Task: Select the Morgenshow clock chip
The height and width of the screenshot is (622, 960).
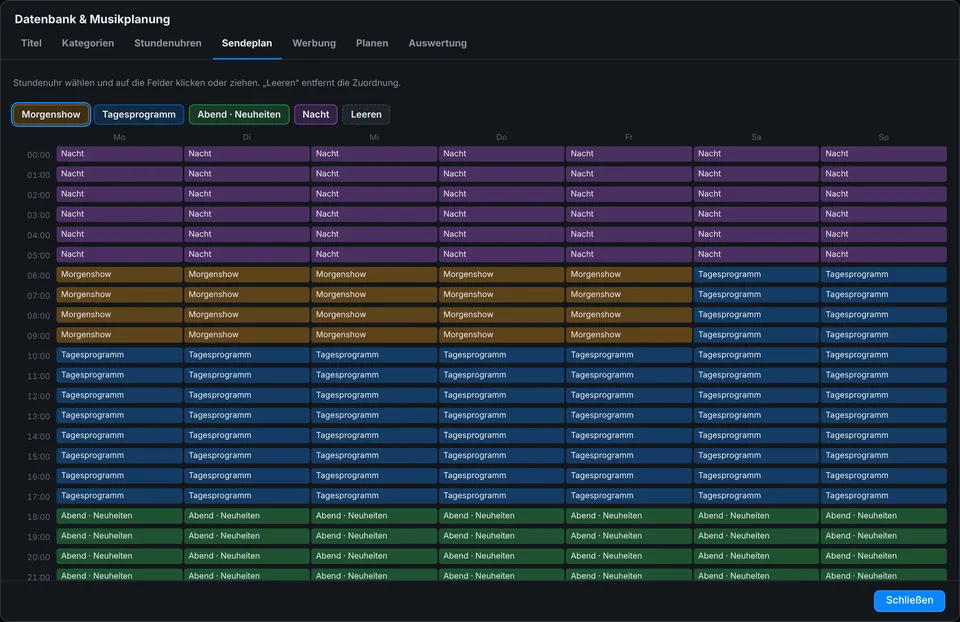Action: click(x=51, y=114)
